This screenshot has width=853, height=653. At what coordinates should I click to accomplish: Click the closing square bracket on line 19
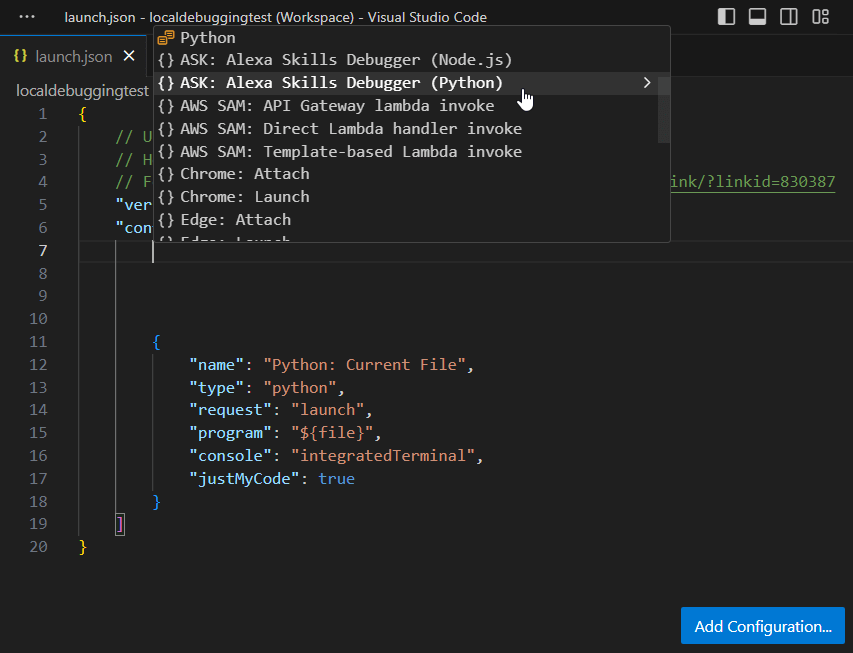coord(120,524)
